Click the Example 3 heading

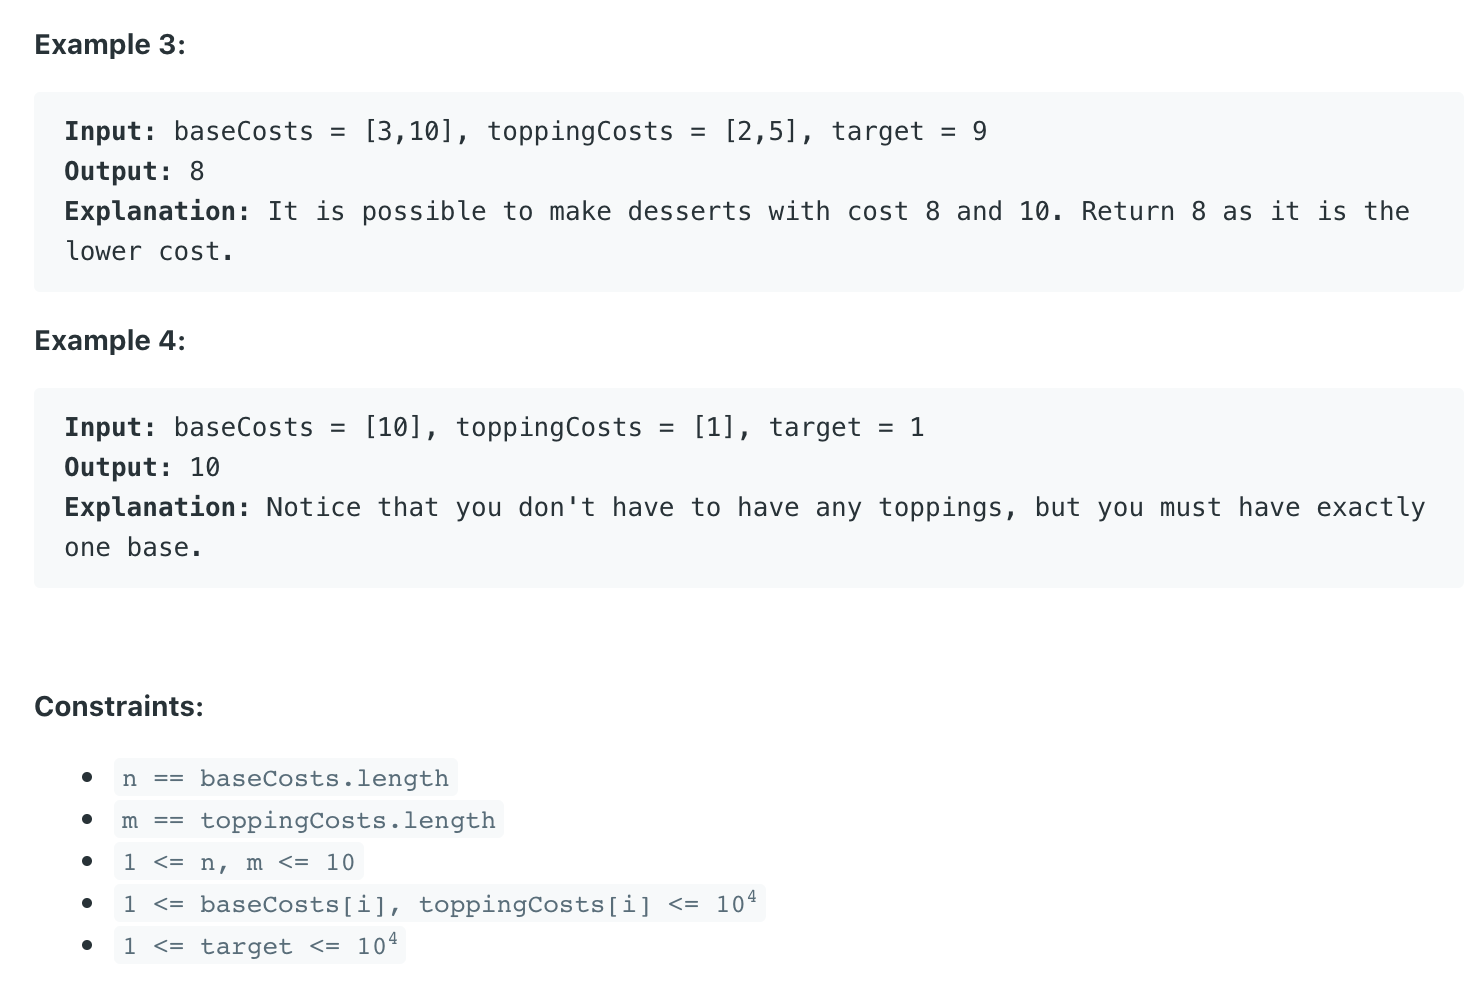click(x=110, y=45)
